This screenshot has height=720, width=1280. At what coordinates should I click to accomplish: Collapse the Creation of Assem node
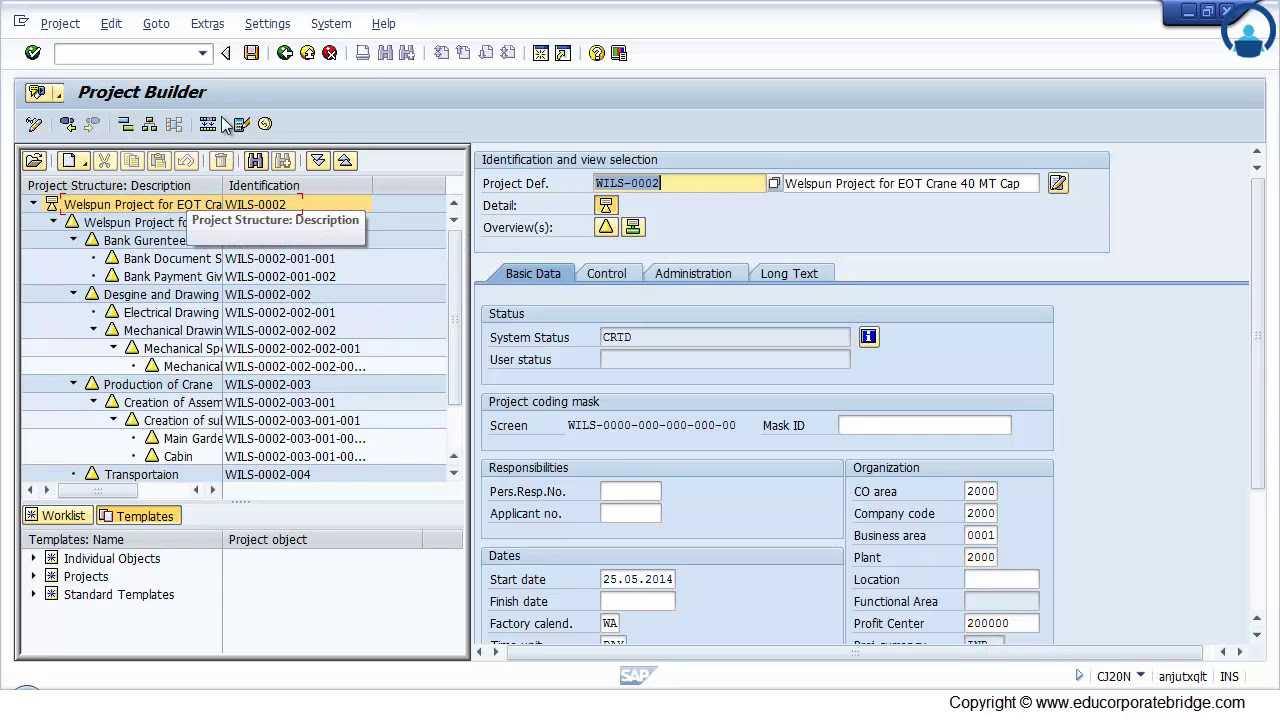tap(93, 402)
